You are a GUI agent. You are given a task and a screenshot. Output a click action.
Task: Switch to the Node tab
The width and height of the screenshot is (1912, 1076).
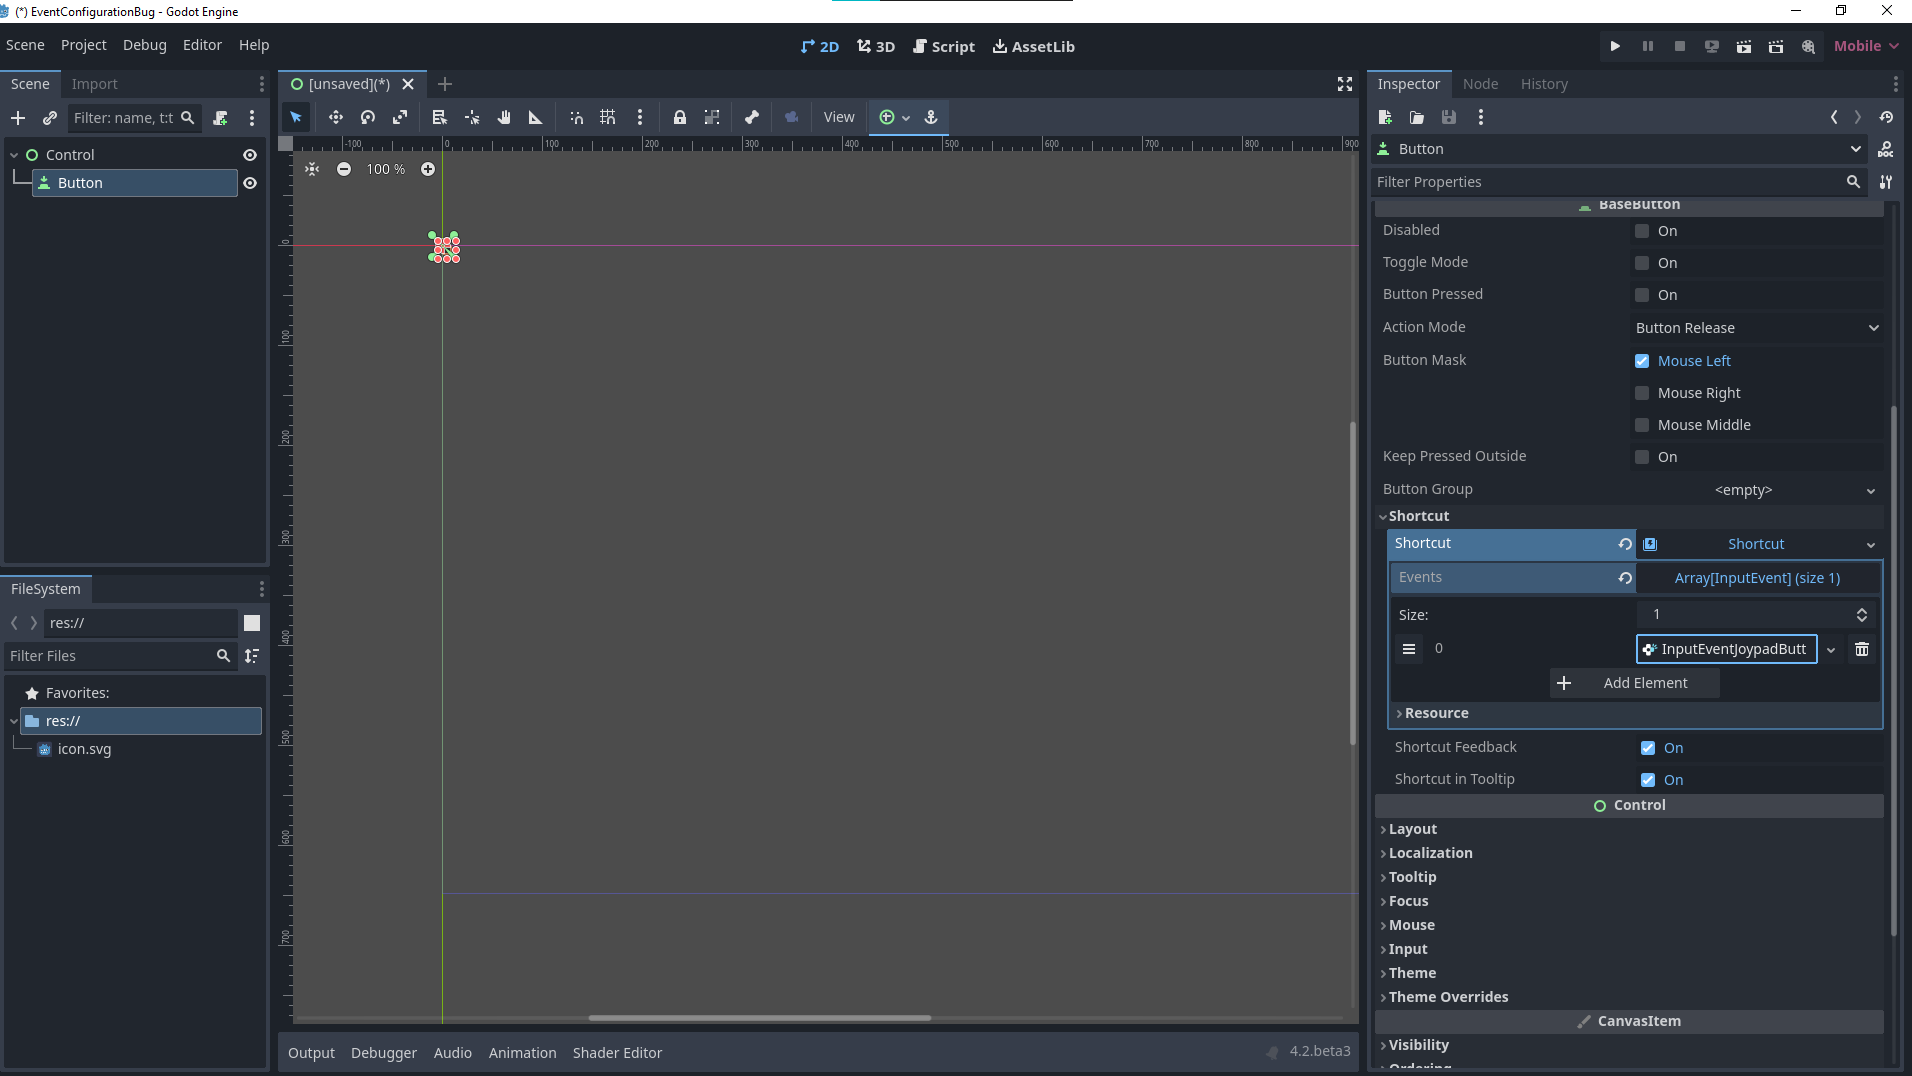[x=1480, y=84]
